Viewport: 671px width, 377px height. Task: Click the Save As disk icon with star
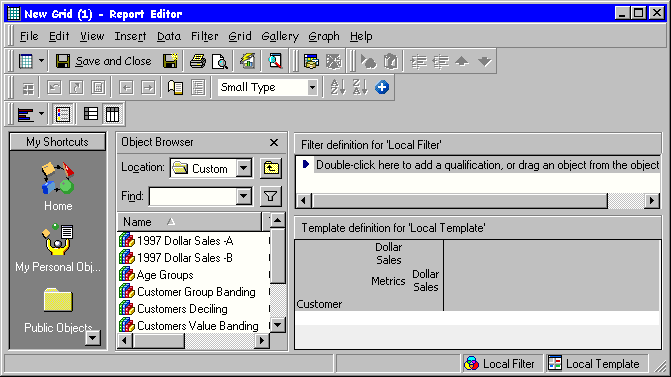[x=170, y=61]
